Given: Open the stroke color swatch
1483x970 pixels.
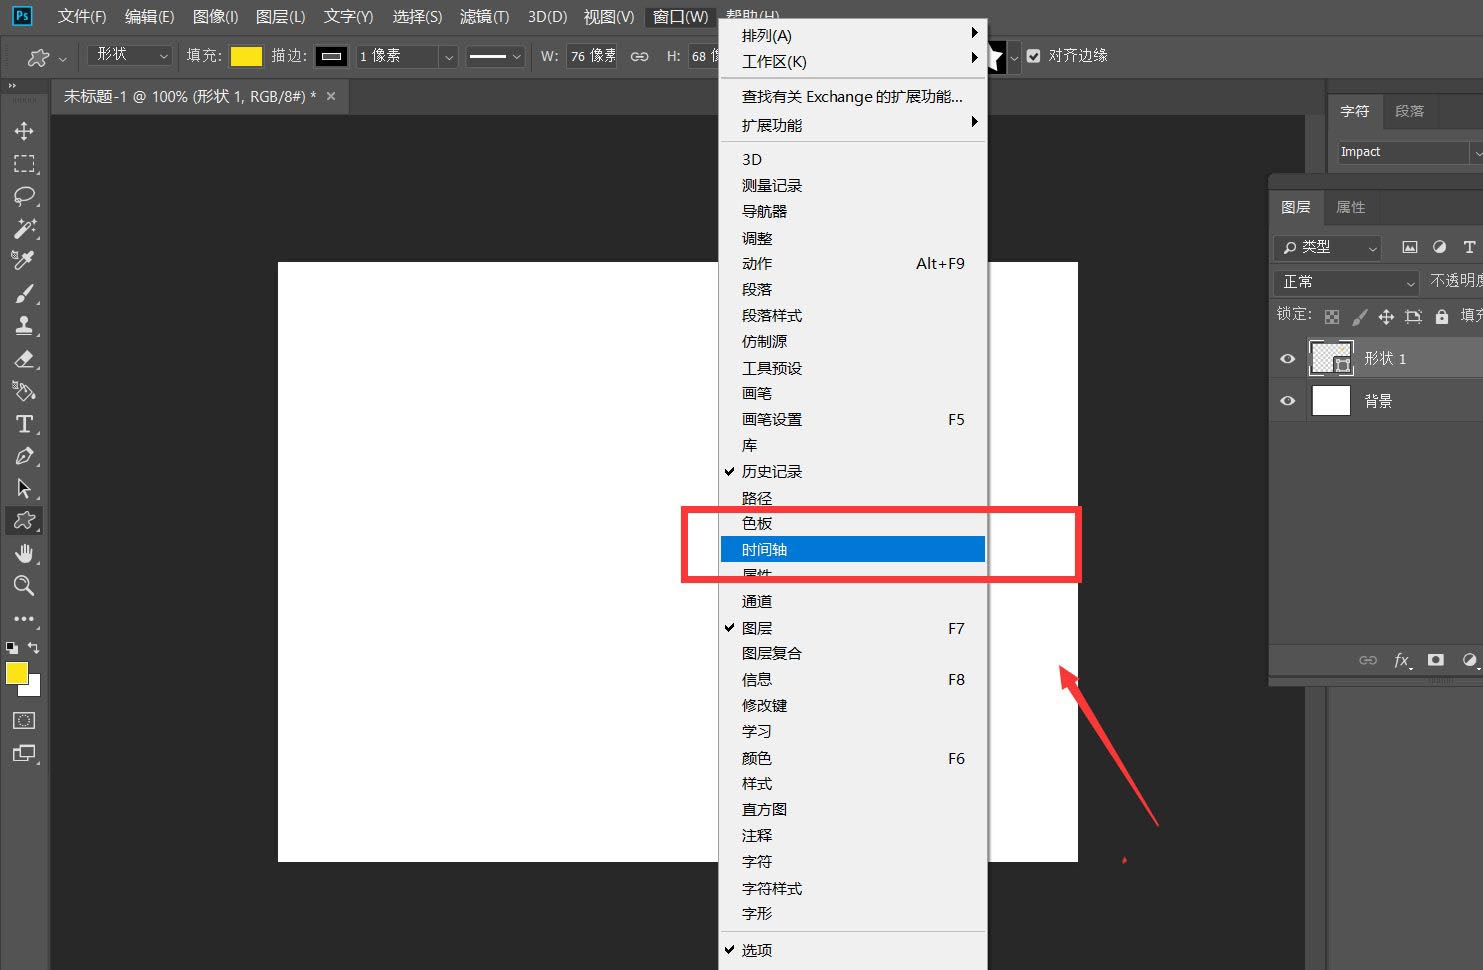Looking at the screenshot, I should click(332, 56).
